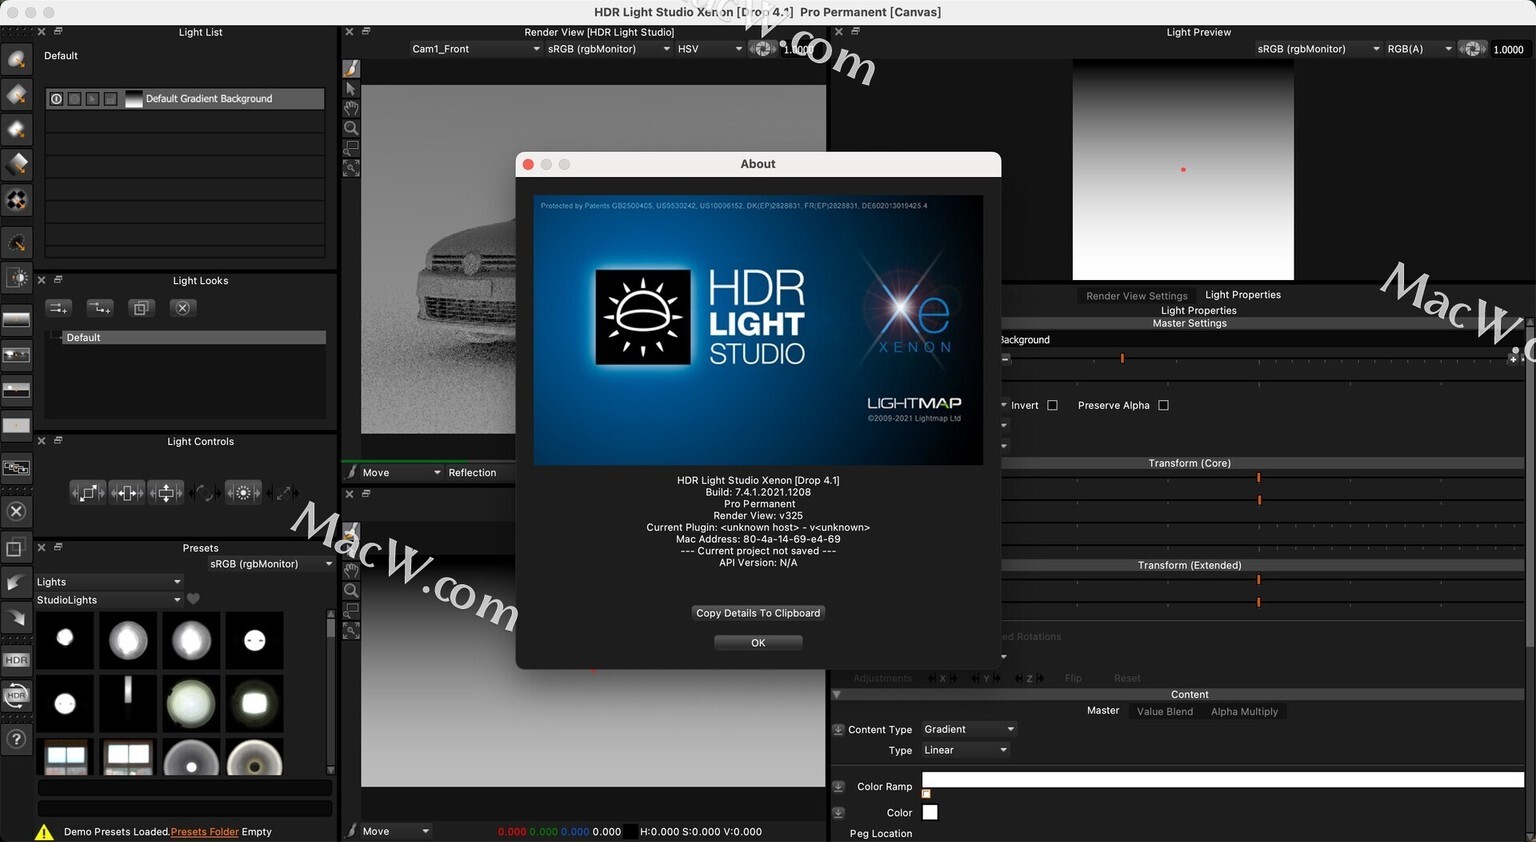Select Default Gradient Background light row
1536x842 pixels.
coord(185,99)
